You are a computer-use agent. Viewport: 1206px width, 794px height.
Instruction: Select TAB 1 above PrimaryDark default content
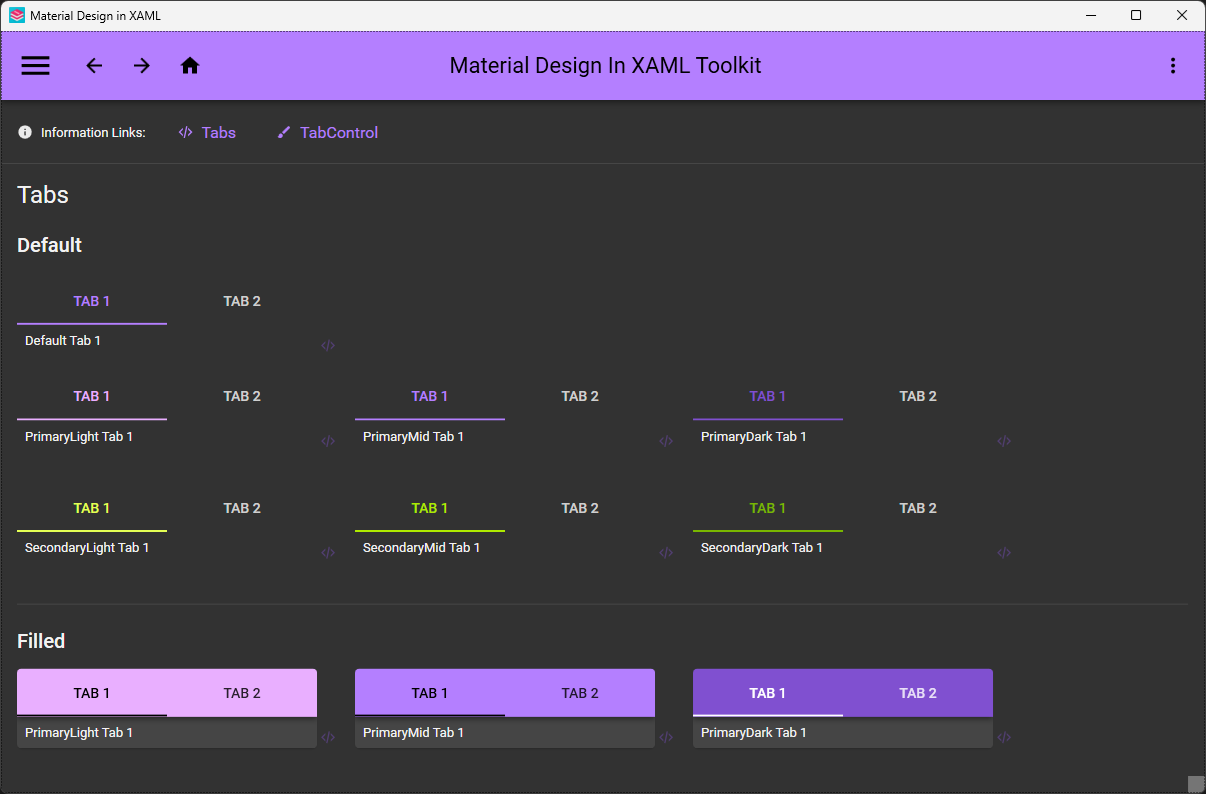[x=768, y=396]
